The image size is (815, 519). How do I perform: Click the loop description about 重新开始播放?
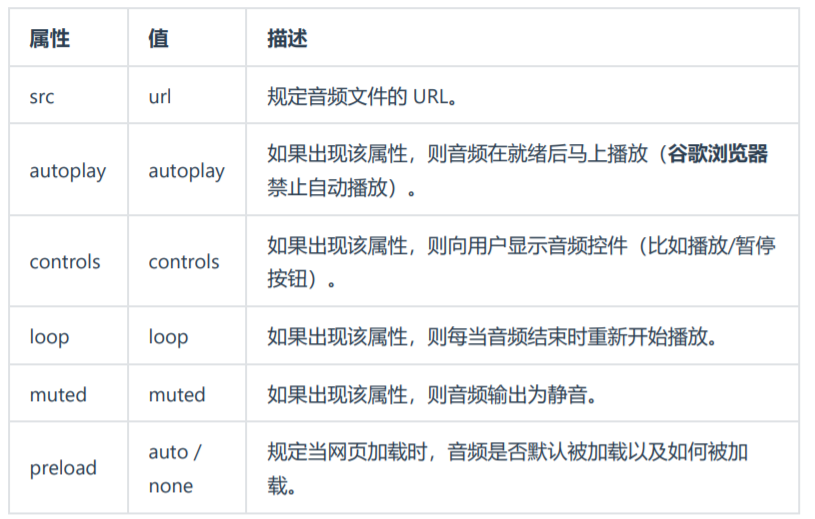492,336
